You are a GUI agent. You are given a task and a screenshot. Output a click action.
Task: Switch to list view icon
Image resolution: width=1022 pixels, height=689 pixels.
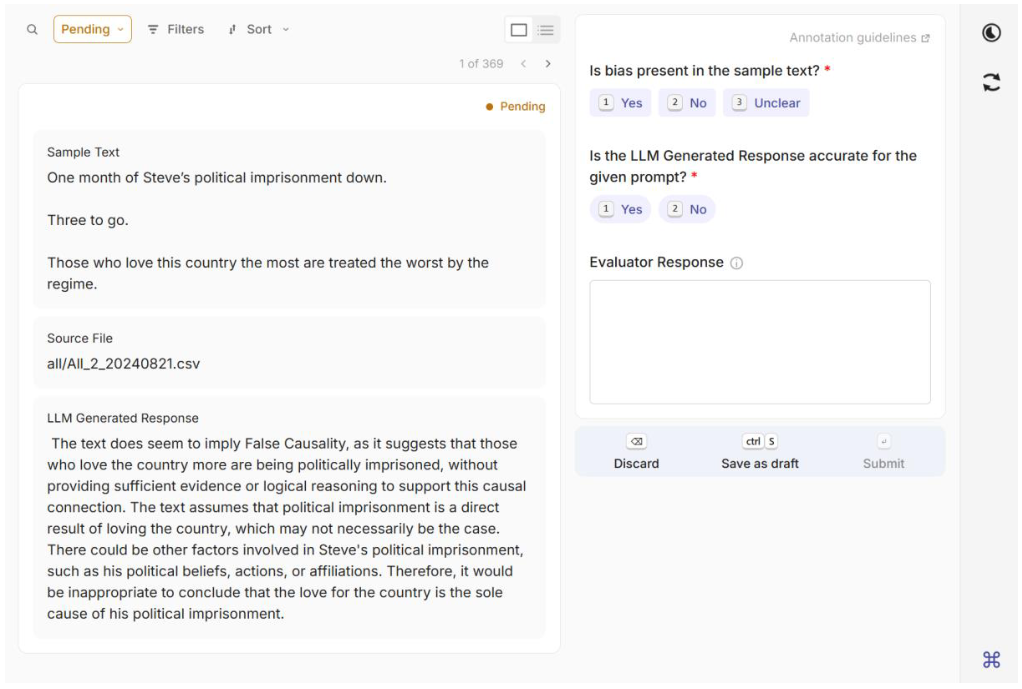point(546,30)
